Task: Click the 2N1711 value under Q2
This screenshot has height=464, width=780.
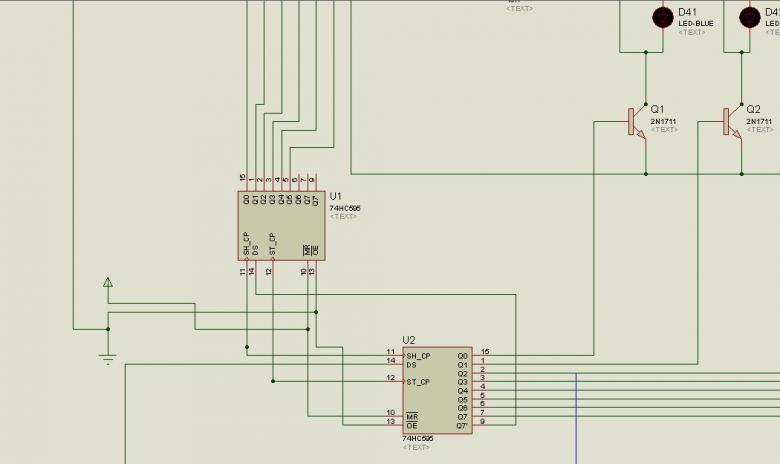Action: click(759, 121)
